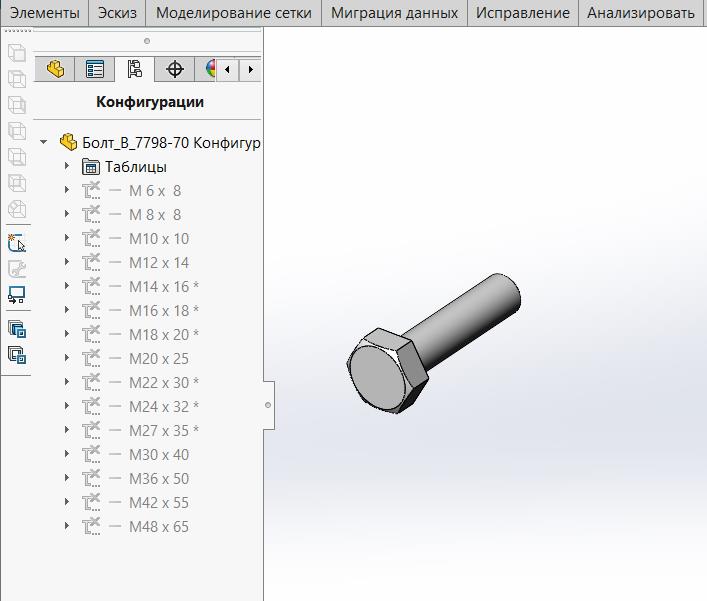
Task: Click the Таблицы table folder icon
Action: (x=91, y=167)
